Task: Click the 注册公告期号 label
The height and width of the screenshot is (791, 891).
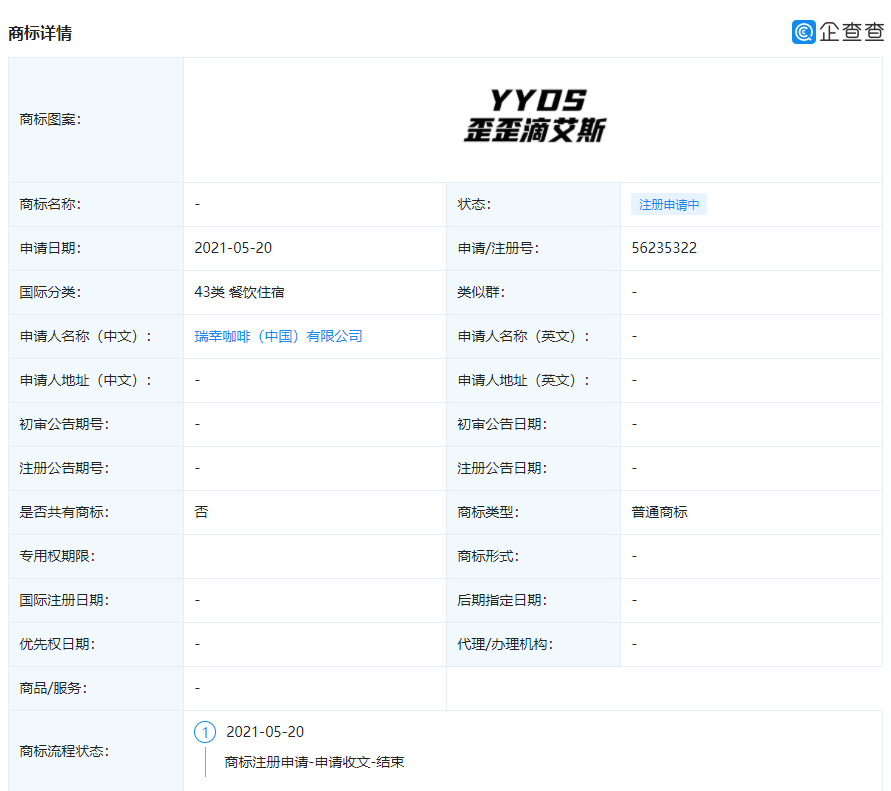Action: pos(64,468)
